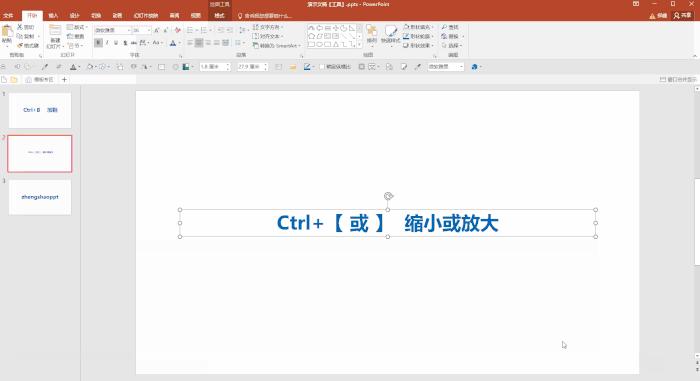Switch to the Slide Show tab
This screenshot has height=381, width=700.
pyautogui.click(x=146, y=16)
